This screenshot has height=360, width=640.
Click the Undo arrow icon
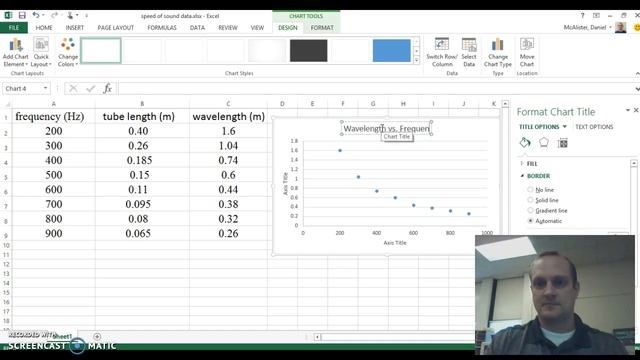[36, 16]
